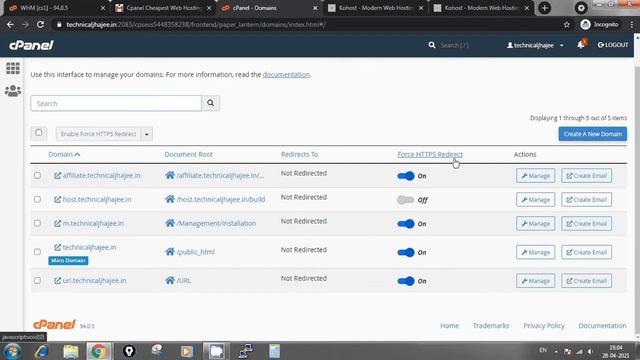Image resolution: width=640 pixels, height=360 pixels.
Task: Open home icon for host.technicaljhajee.in document root
Action: tap(170, 199)
